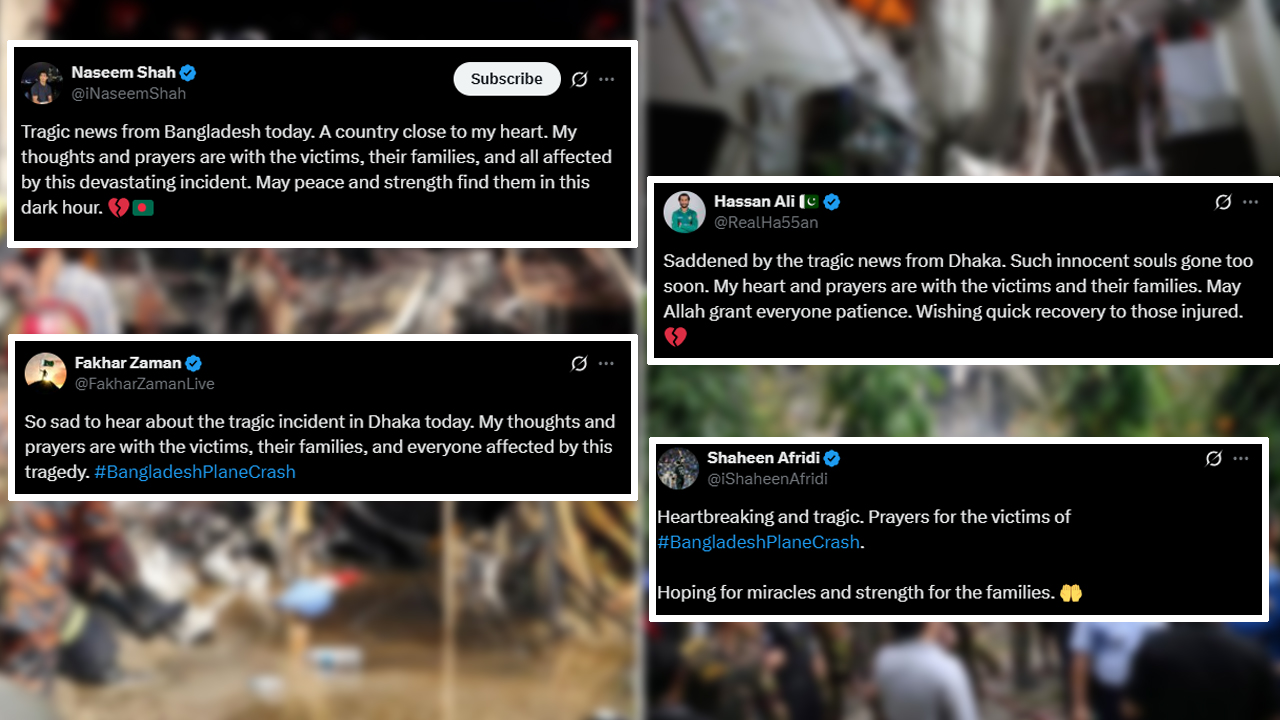The image size is (1280, 720).
Task: Open Grok icon on Naseem Shah's tweet
Action: tap(579, 79)
